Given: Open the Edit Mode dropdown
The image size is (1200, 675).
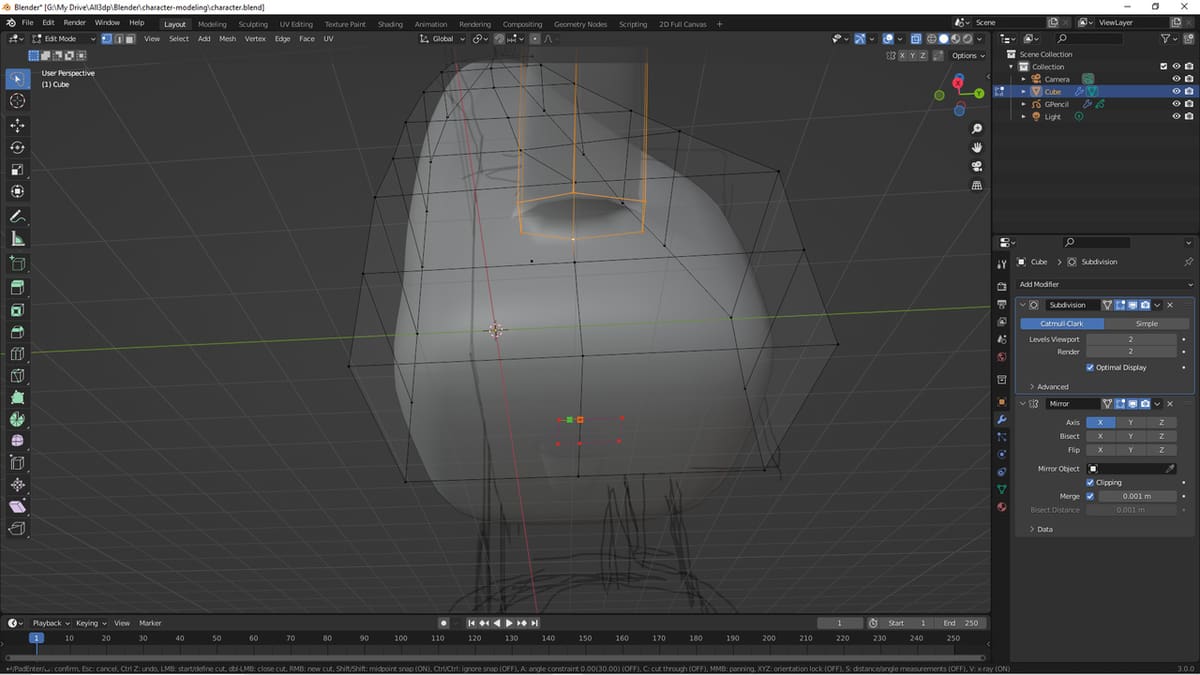Looking at the screenshot, I should click(63, 39).
